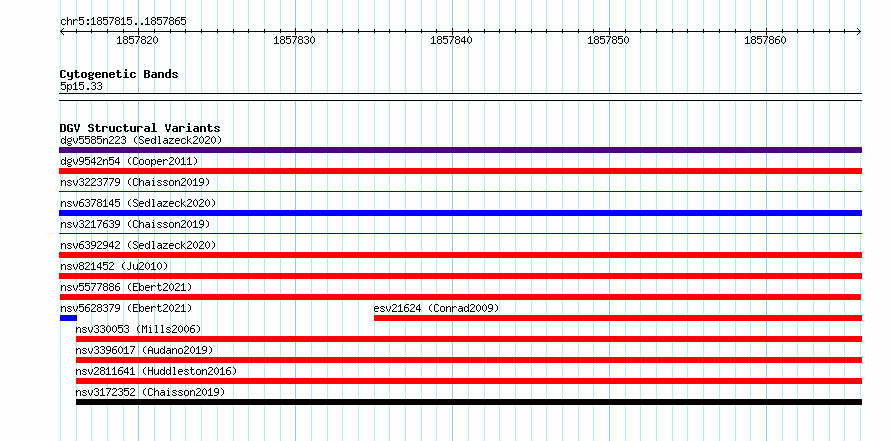The height and width of the screenshot is (441, 890).
Task: Click the thin blue nsv3217639 line
Action: click(x=460, y=233)
